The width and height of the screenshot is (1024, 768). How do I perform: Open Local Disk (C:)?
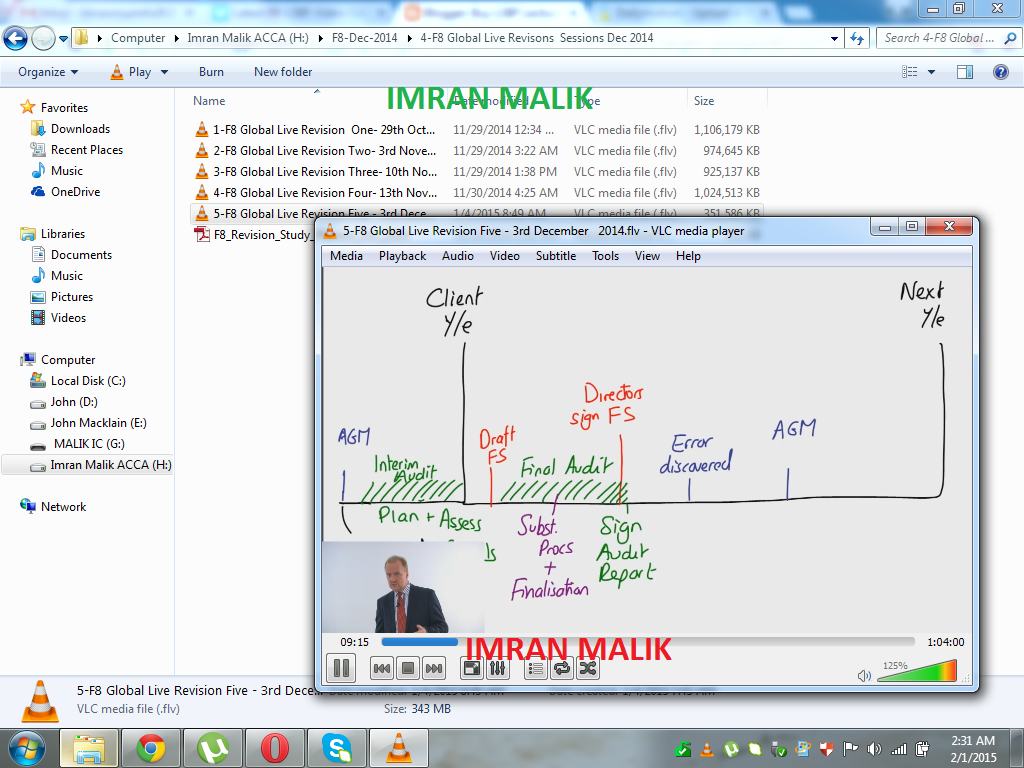click(88, 381)
